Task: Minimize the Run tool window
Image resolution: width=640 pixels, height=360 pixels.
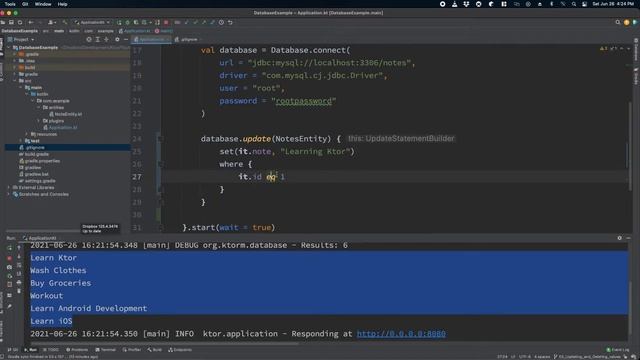Action: (x=628, y=238)
